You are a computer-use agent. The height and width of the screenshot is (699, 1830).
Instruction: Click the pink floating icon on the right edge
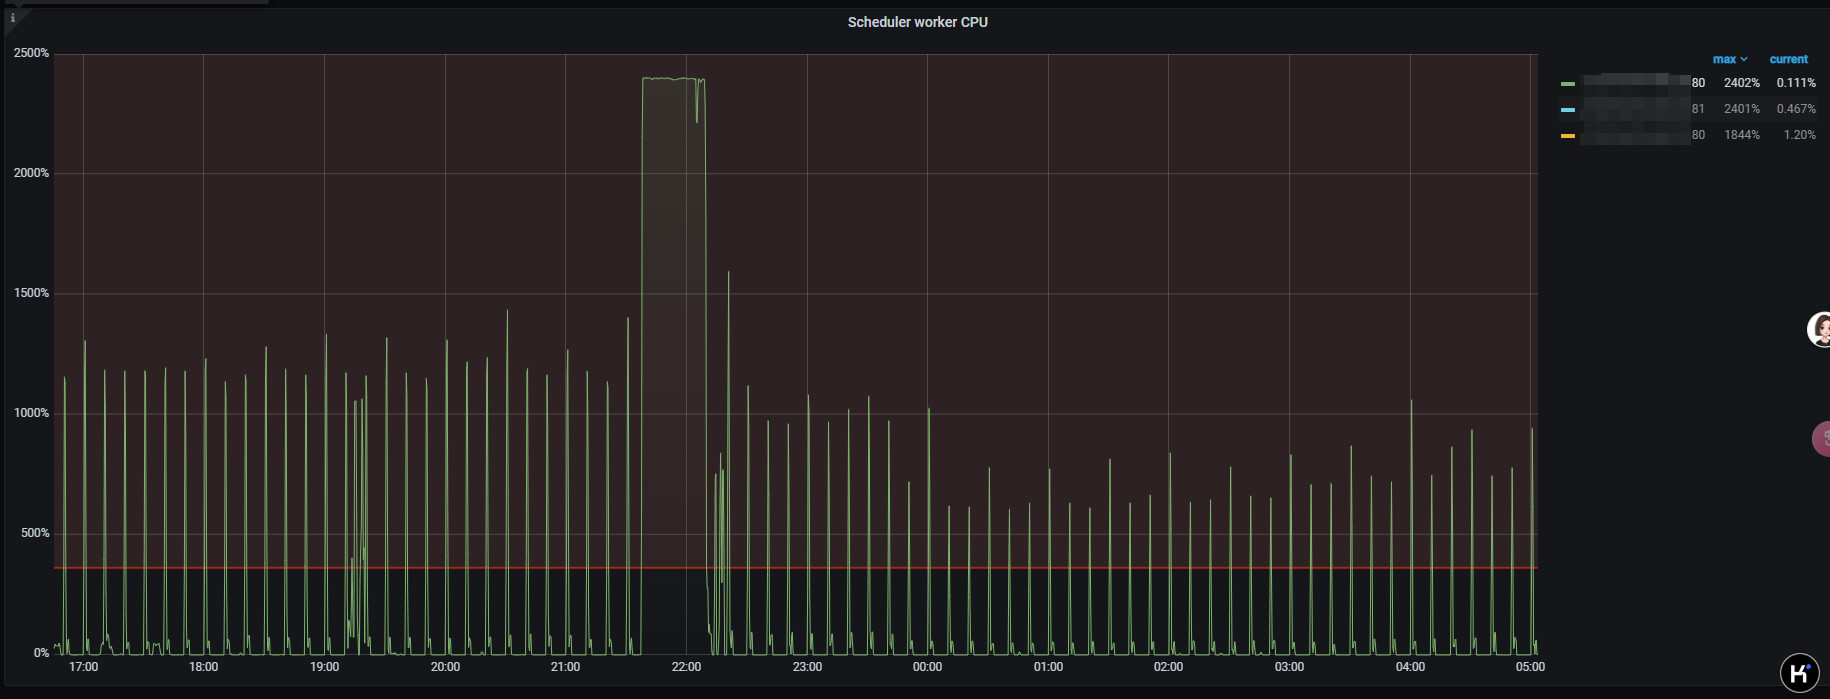1821,438
